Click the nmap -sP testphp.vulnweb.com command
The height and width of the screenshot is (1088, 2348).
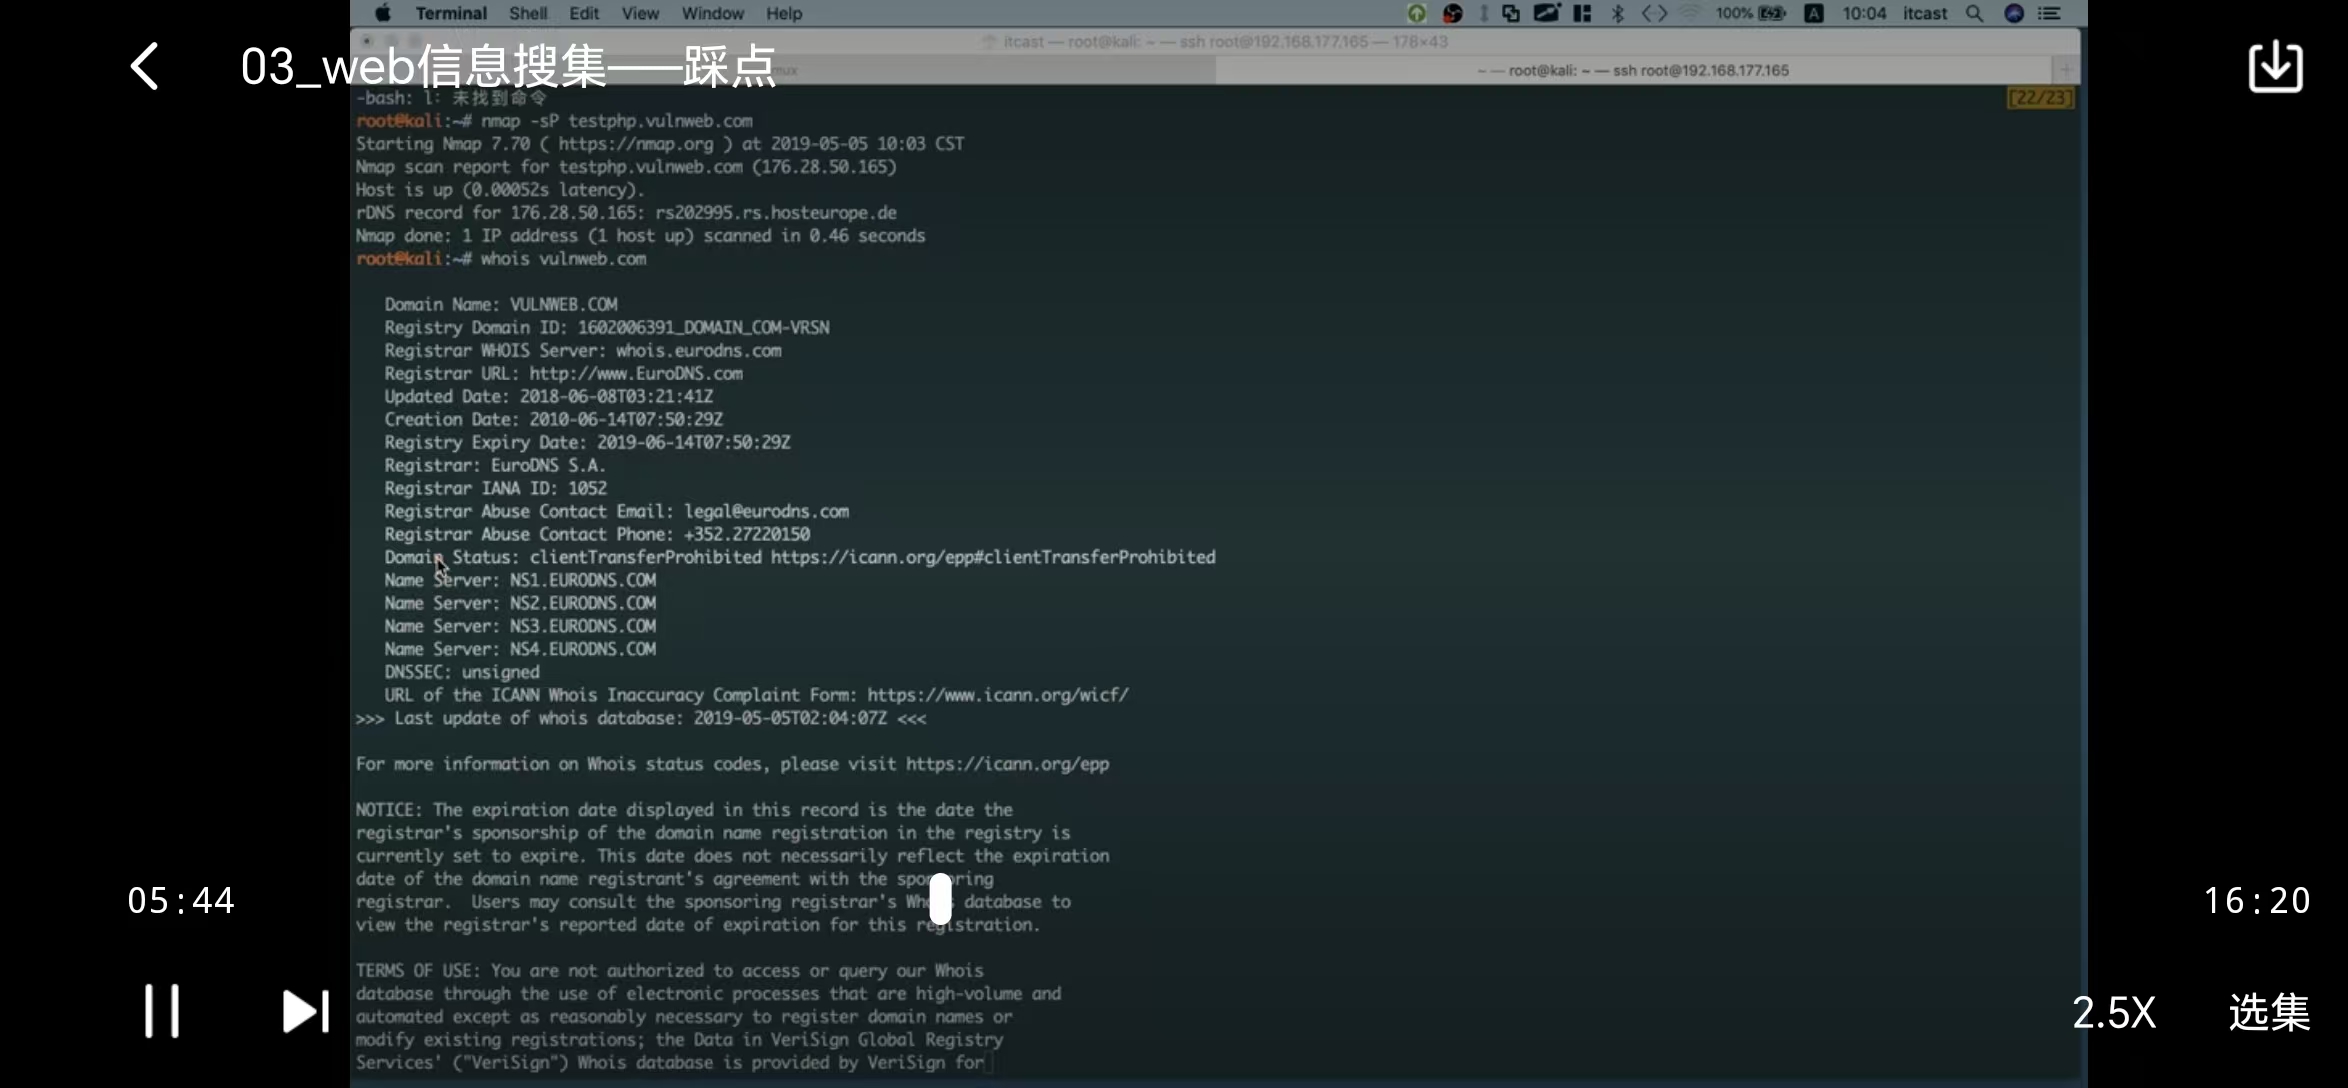point(616,121)
